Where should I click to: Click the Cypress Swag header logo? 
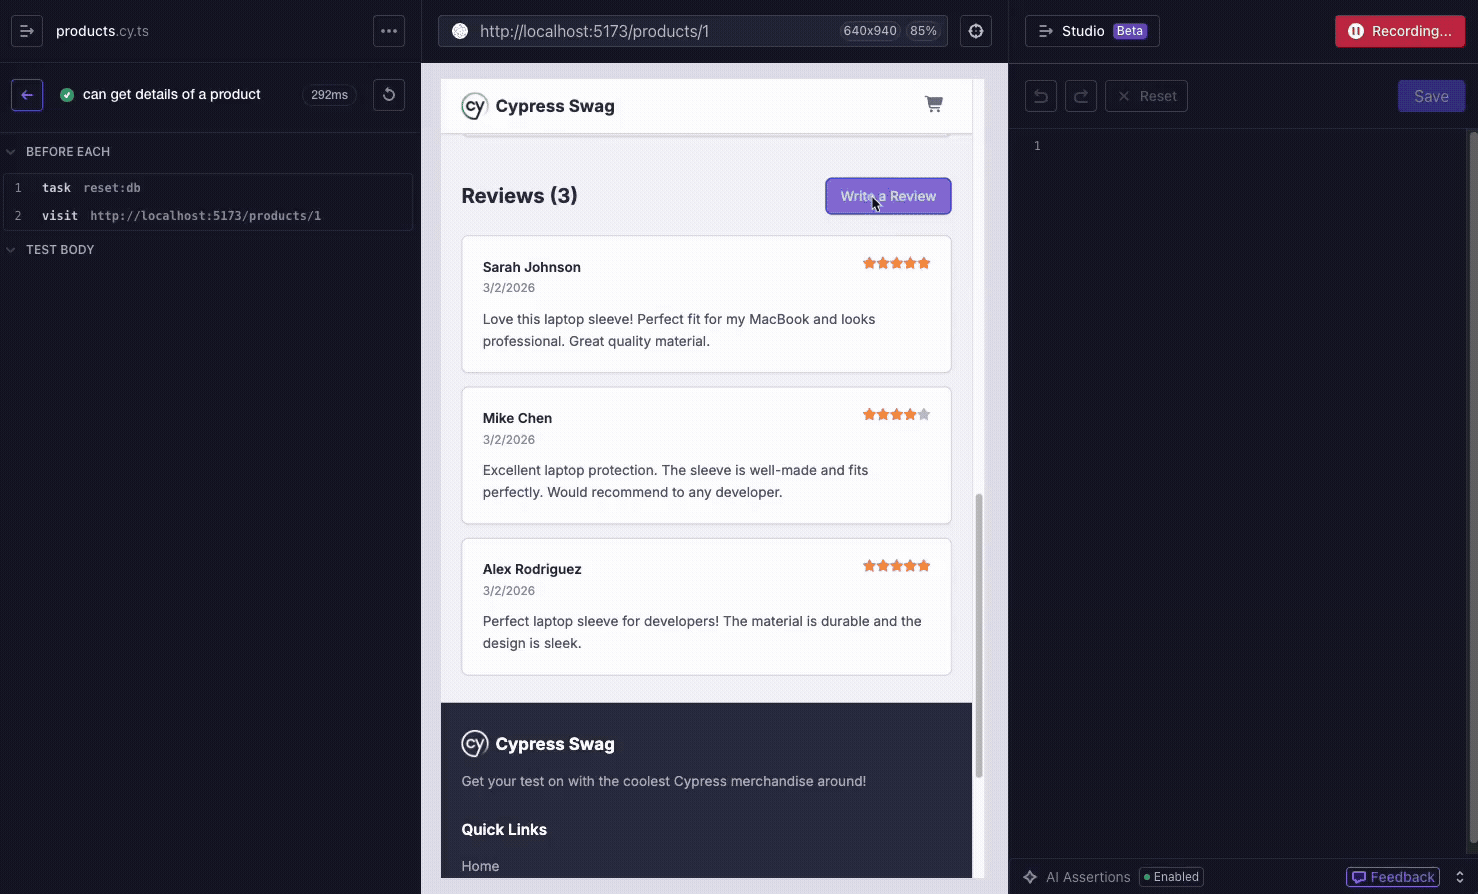point(538,106)
